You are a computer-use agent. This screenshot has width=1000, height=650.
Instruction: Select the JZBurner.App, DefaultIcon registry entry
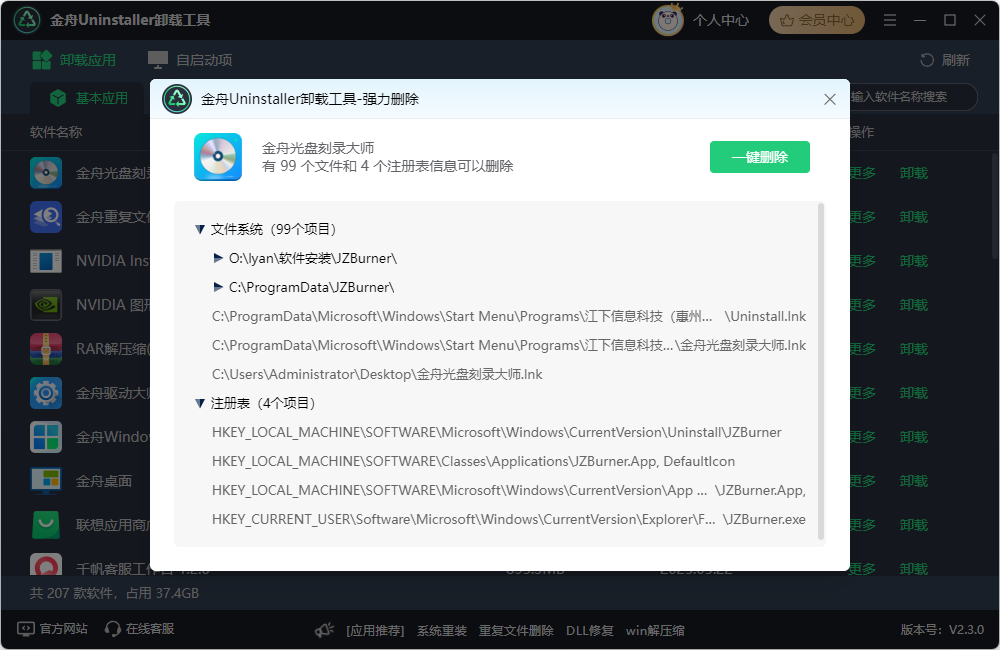(473, 461)
